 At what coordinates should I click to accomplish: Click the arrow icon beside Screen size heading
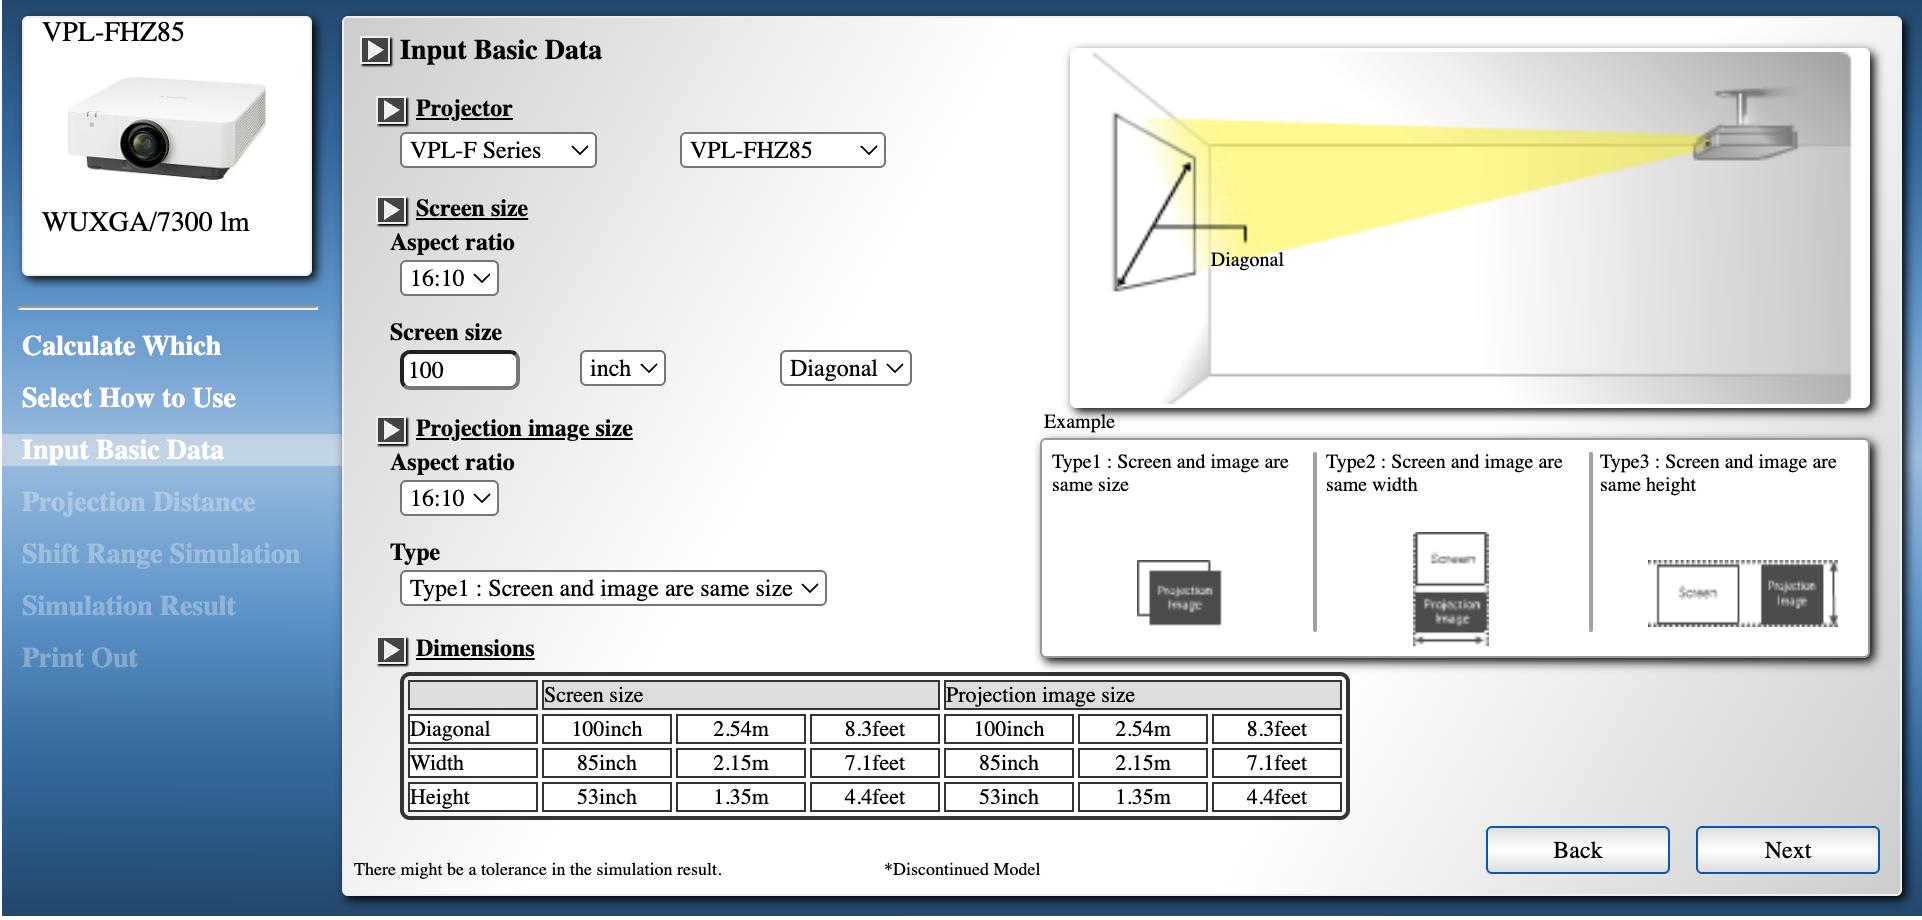click(x=391, y=210)
